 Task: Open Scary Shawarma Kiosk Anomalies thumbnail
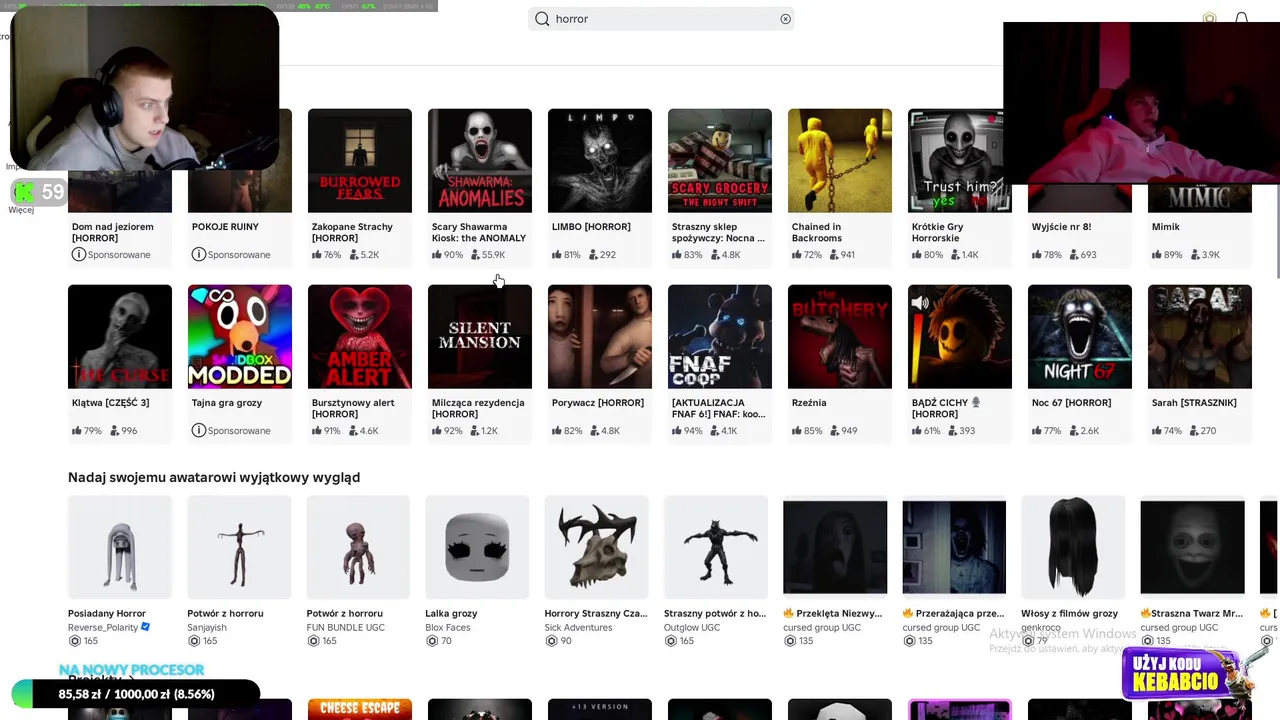[480, 160]
